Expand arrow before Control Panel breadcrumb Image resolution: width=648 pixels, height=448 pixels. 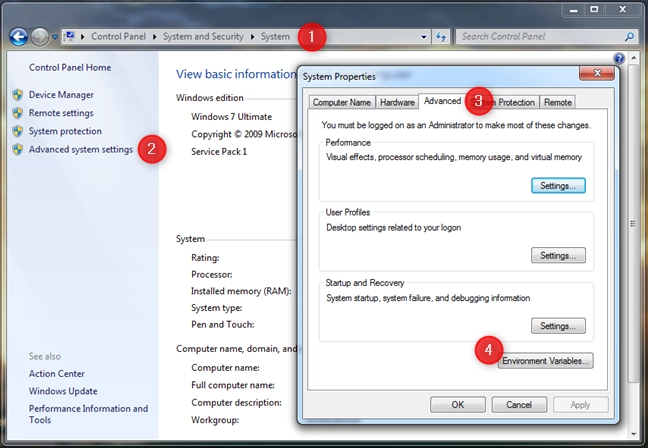[83, 37]
